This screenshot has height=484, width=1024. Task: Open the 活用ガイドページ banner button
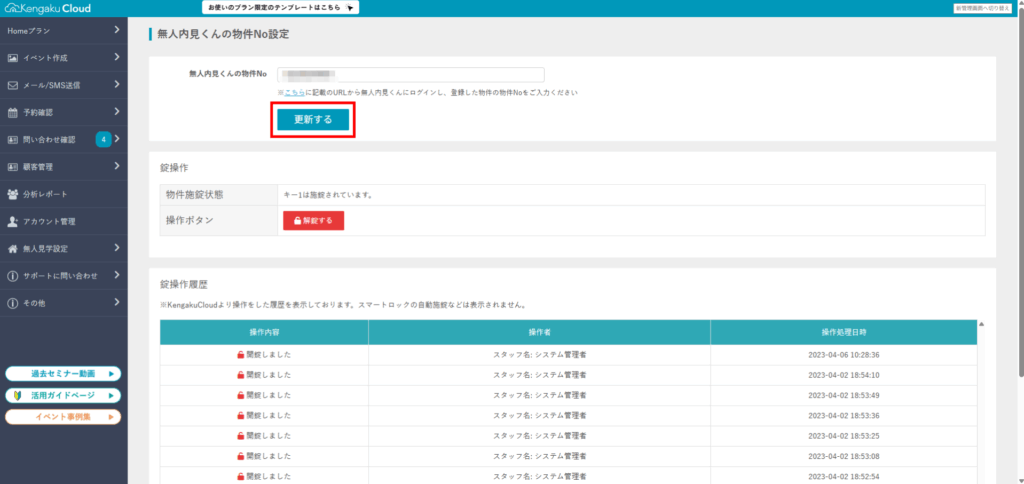pyautogui.click(x=63, y=395)
